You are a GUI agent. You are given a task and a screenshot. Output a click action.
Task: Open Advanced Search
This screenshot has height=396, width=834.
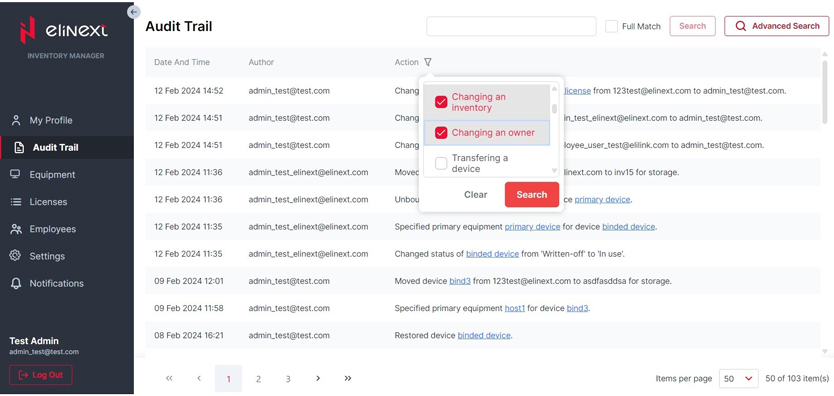point(777,26)
